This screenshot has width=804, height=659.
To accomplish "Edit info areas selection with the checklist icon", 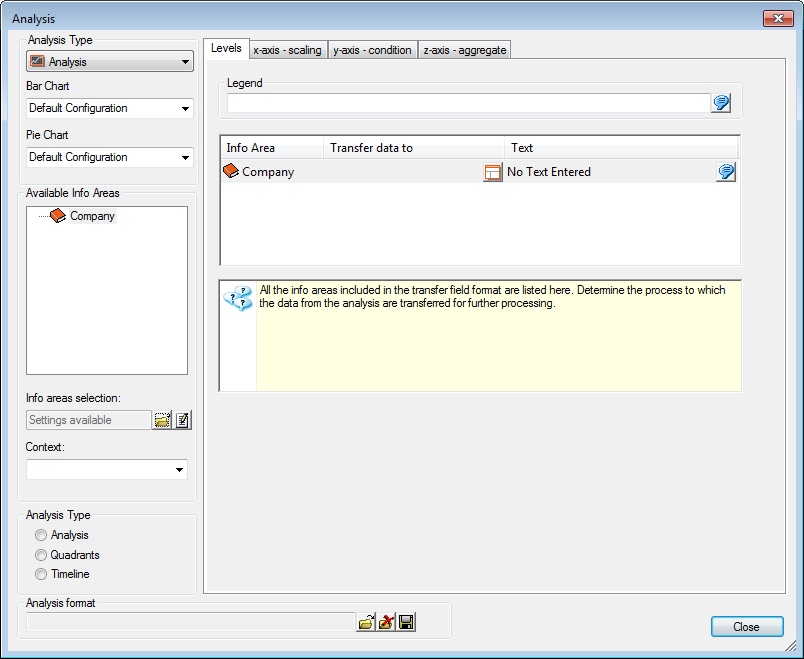I will (182, 420).
